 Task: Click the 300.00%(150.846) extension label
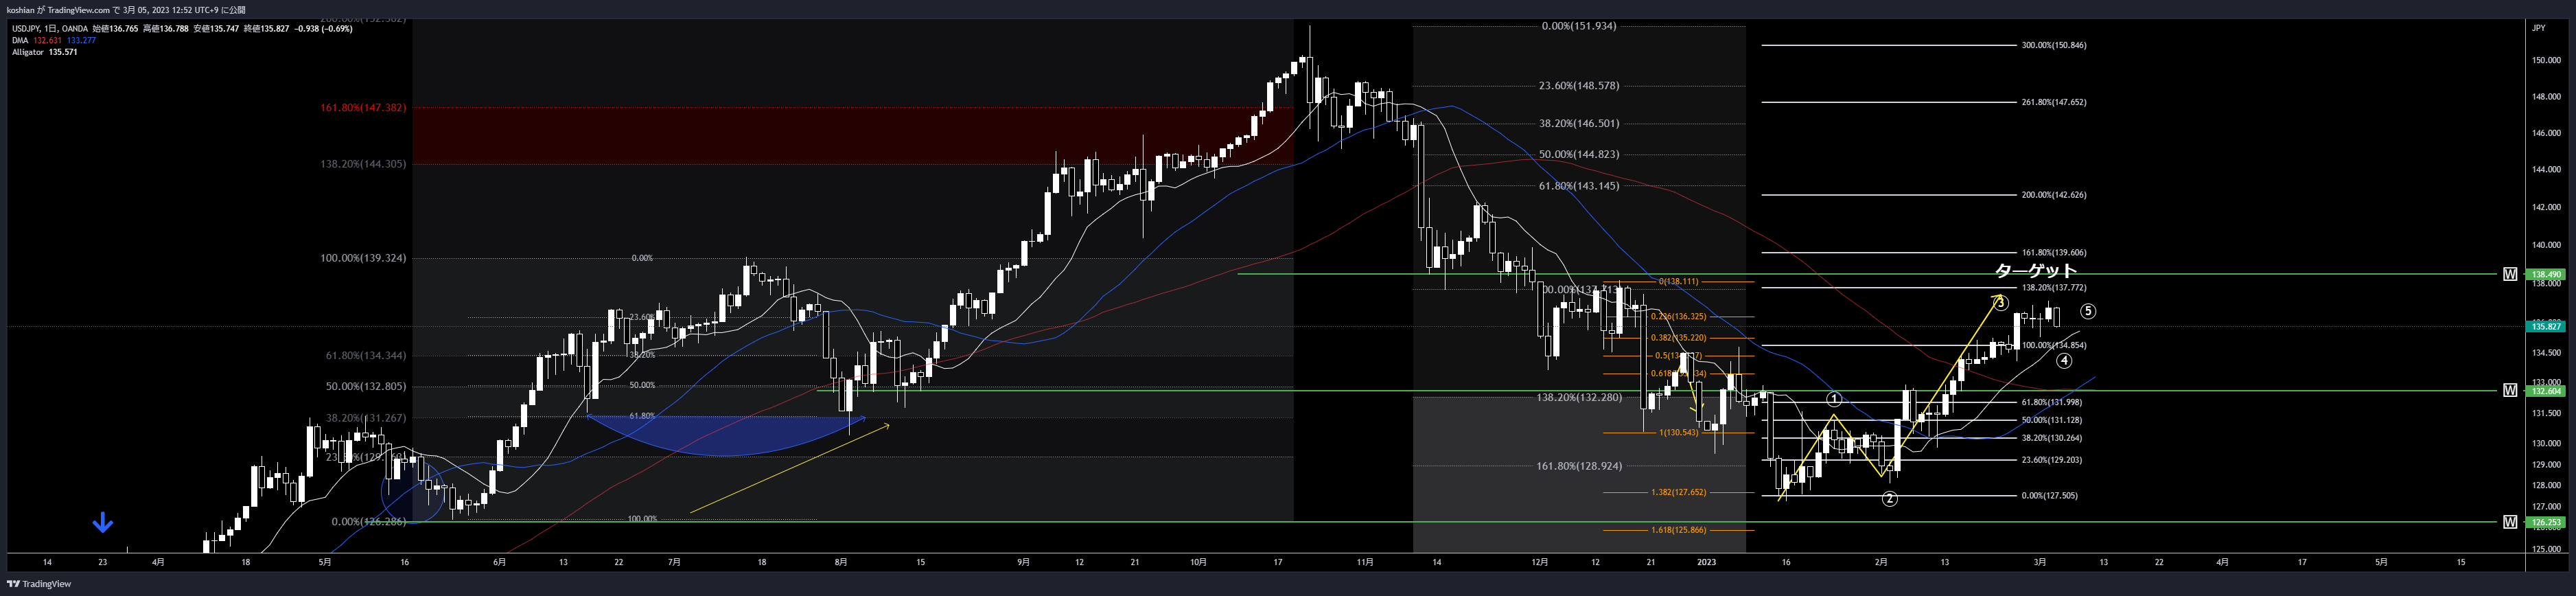[2054, 45]
